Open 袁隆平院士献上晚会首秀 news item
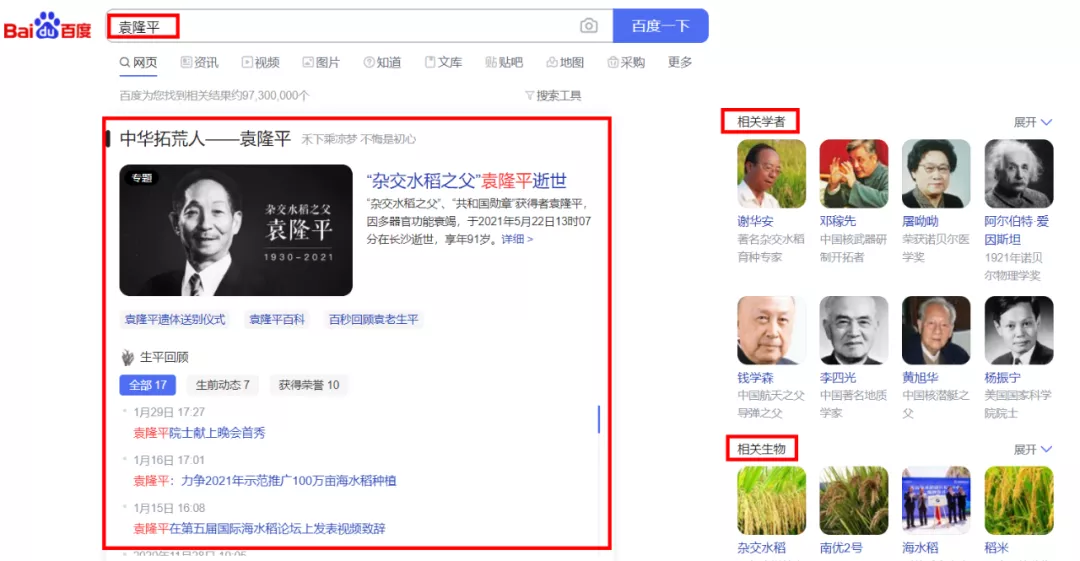Screen dimensions: 1080x561 point(199,433)
